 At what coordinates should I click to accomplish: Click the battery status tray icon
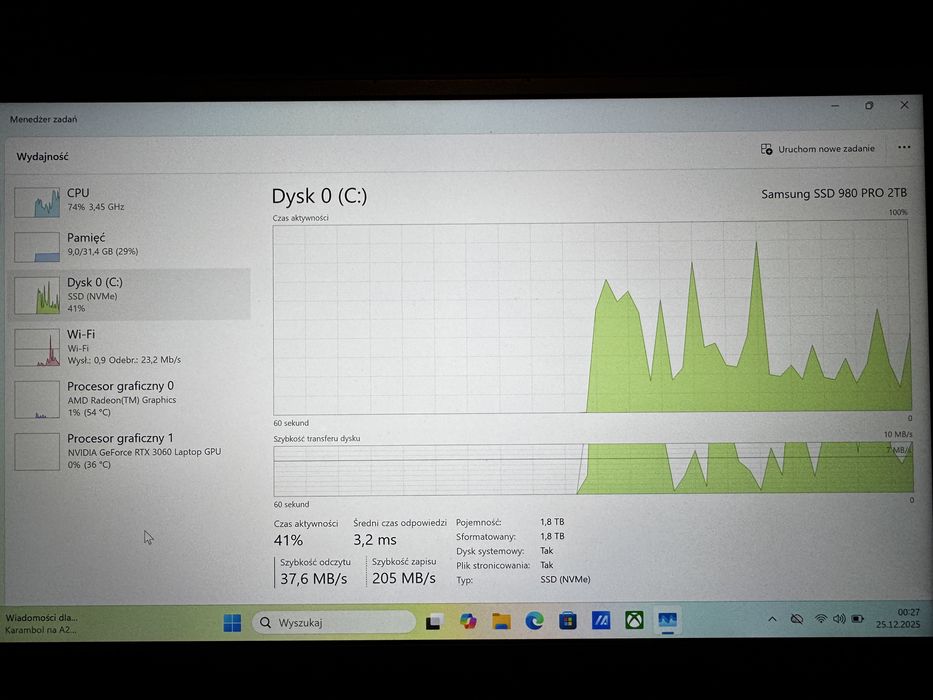[857, 619]
